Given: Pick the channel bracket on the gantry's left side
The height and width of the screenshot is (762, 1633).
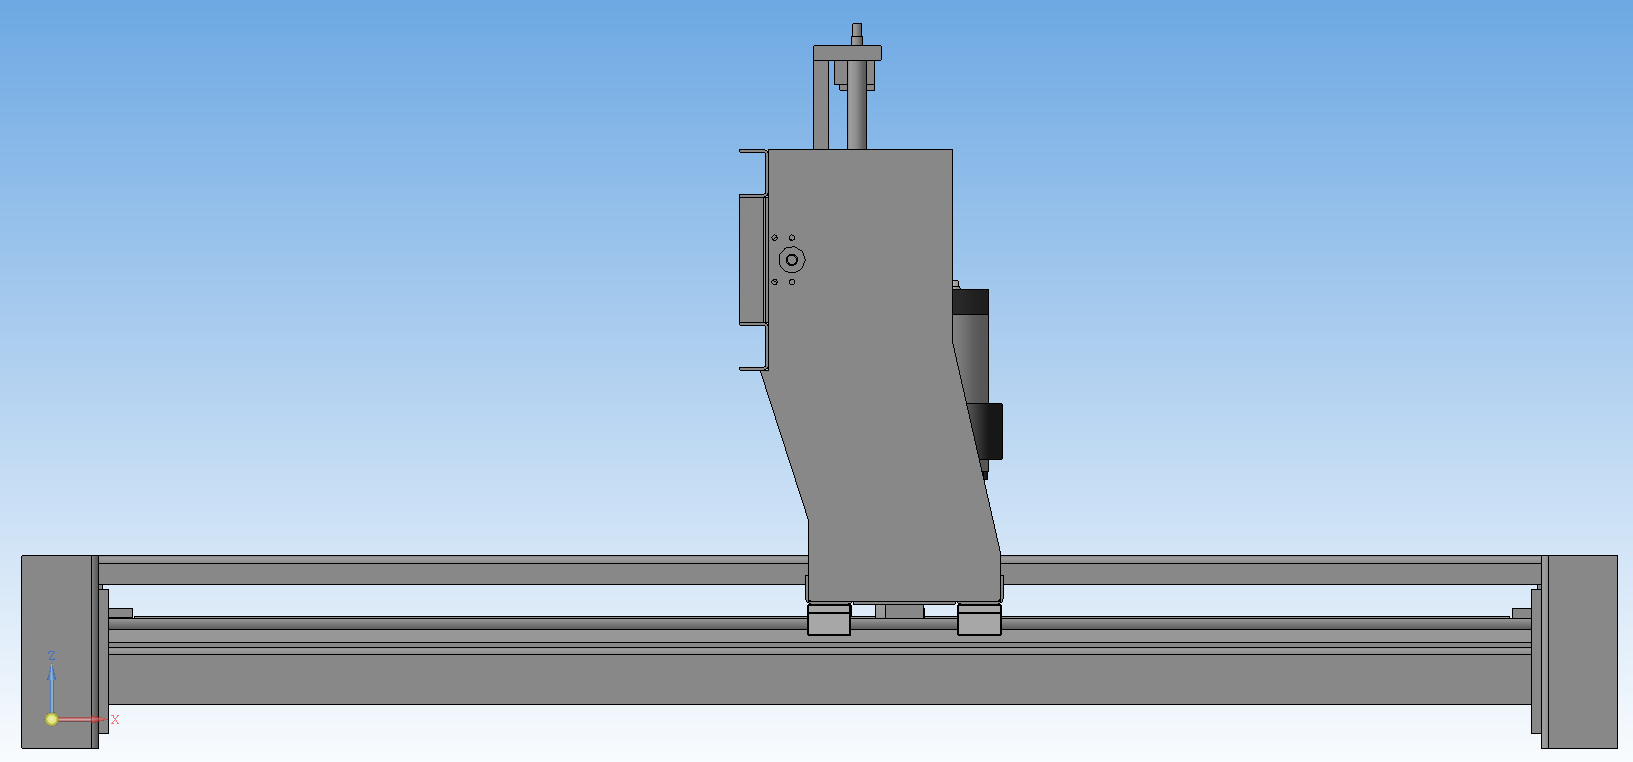Looking at the screenshot, I should pos(753,260).
